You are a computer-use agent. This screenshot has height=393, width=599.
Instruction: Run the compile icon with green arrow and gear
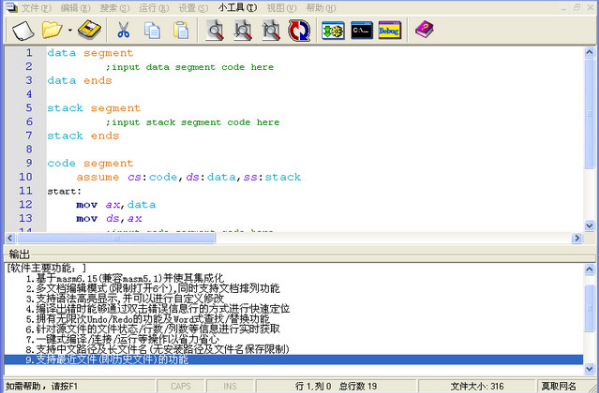point(333,30)
